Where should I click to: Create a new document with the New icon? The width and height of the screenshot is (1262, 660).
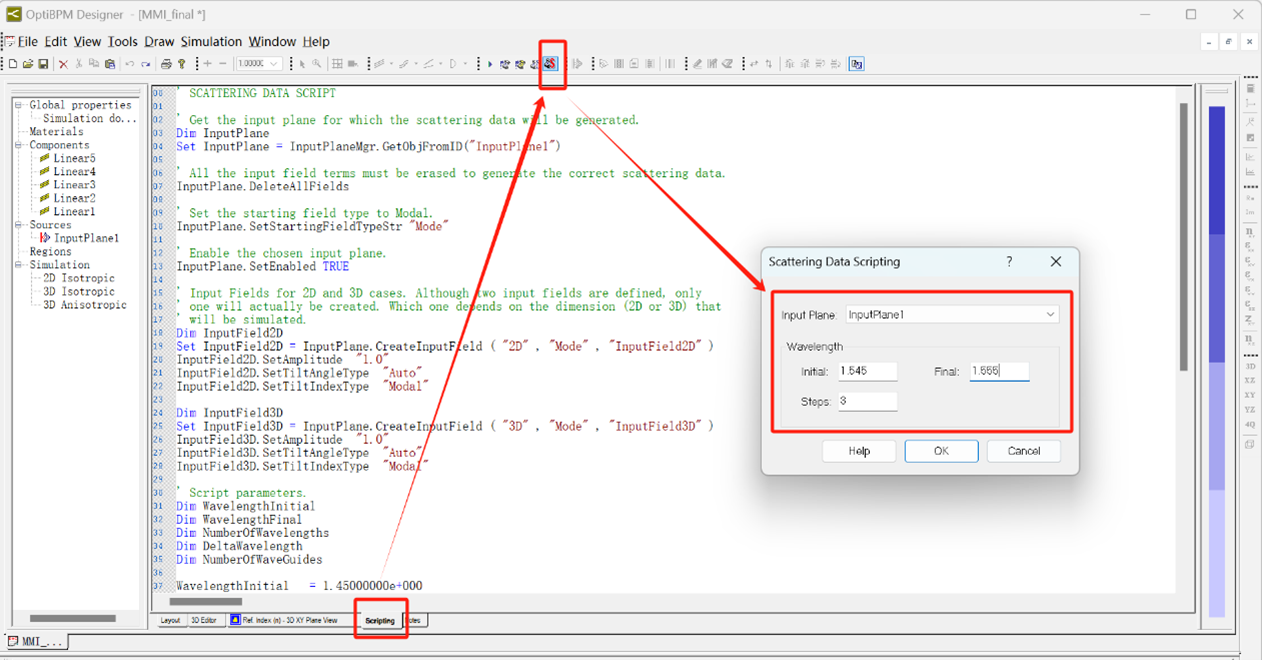pos(13,64)
